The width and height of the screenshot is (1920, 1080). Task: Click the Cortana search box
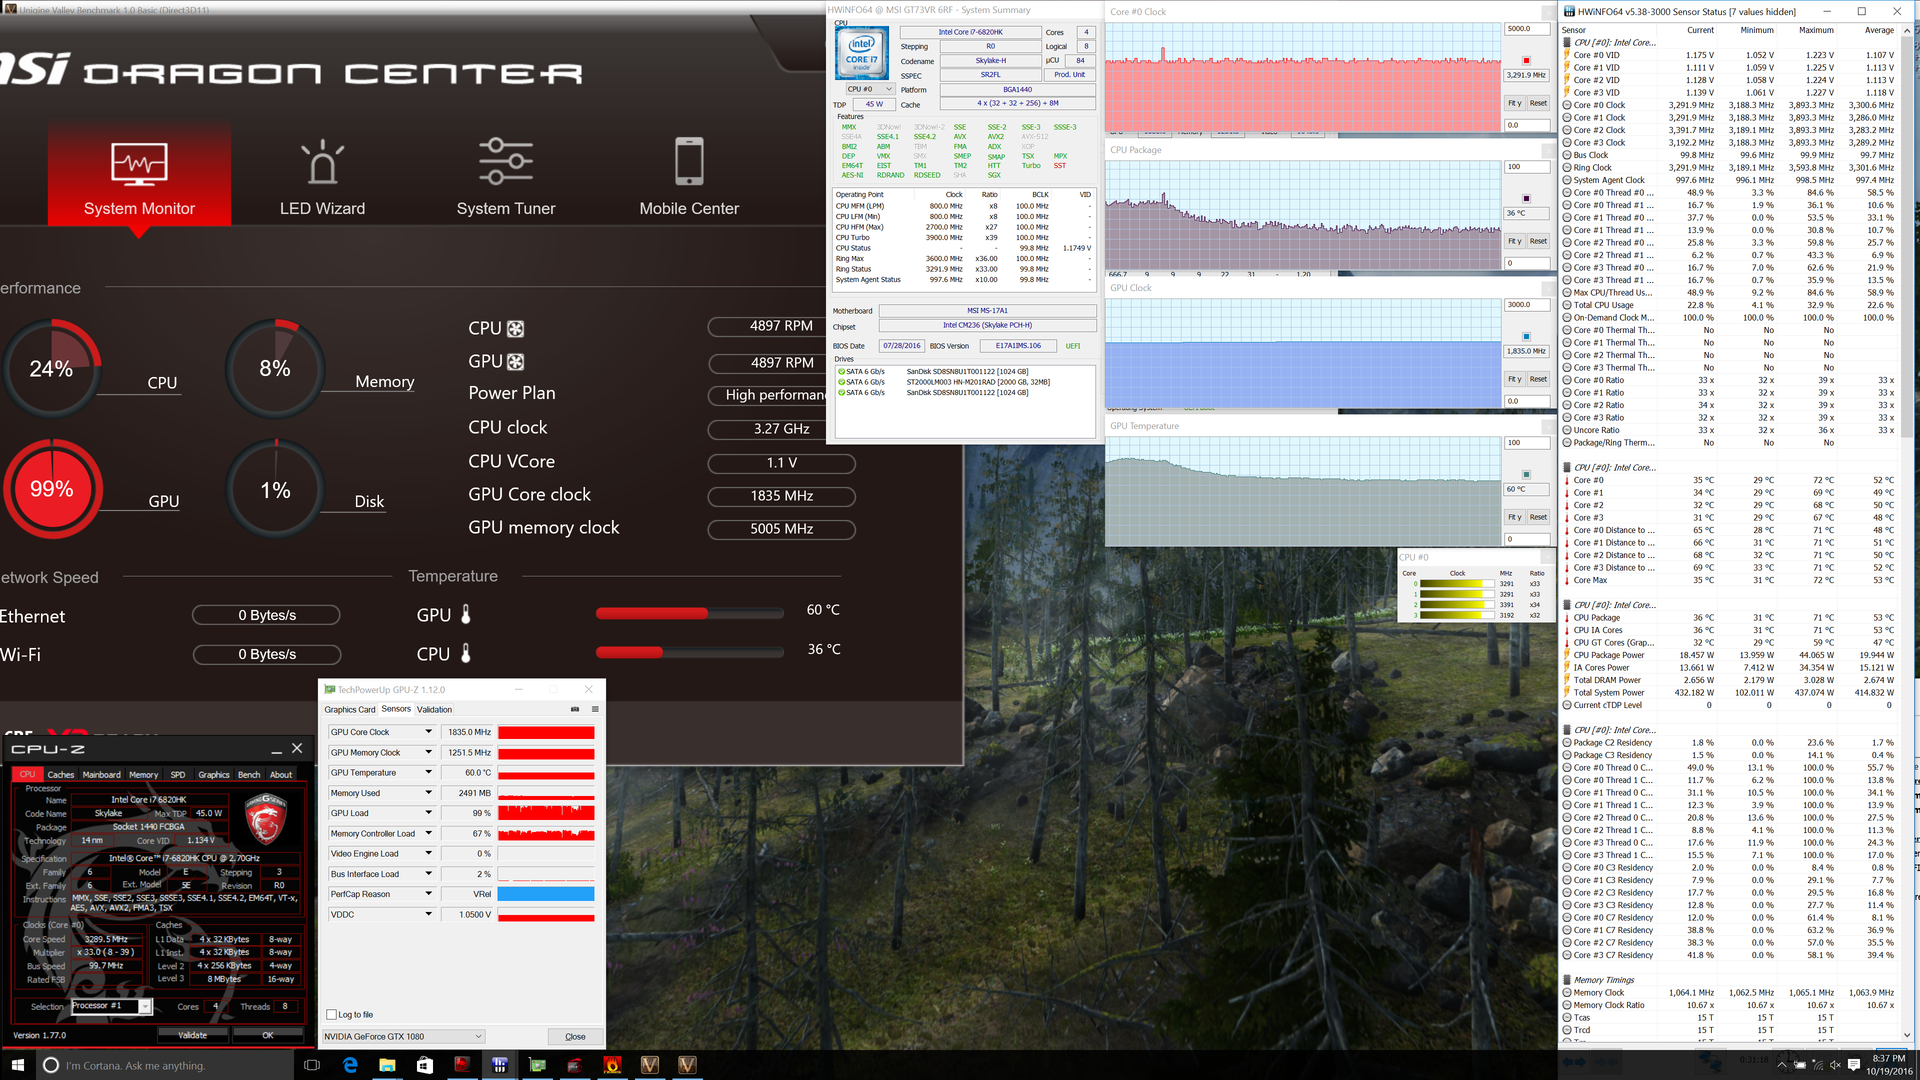165,1065
